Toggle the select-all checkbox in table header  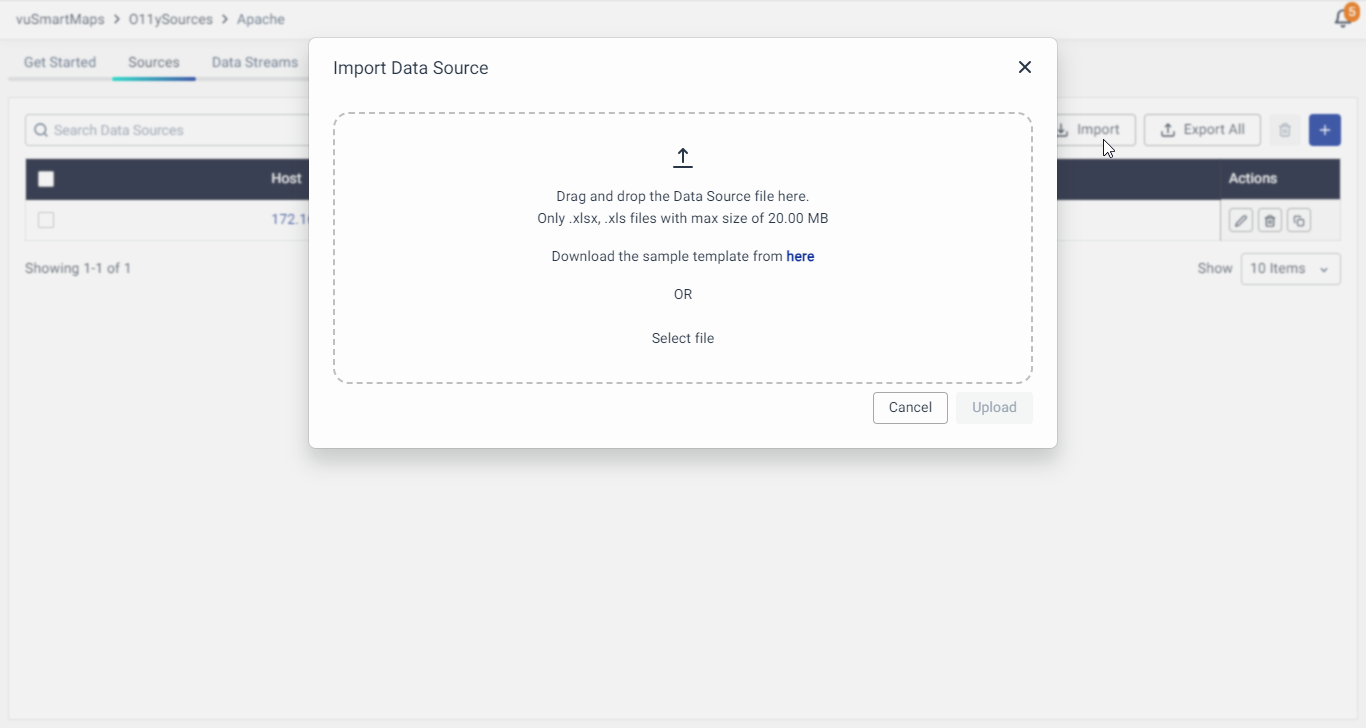pos(46,179)
